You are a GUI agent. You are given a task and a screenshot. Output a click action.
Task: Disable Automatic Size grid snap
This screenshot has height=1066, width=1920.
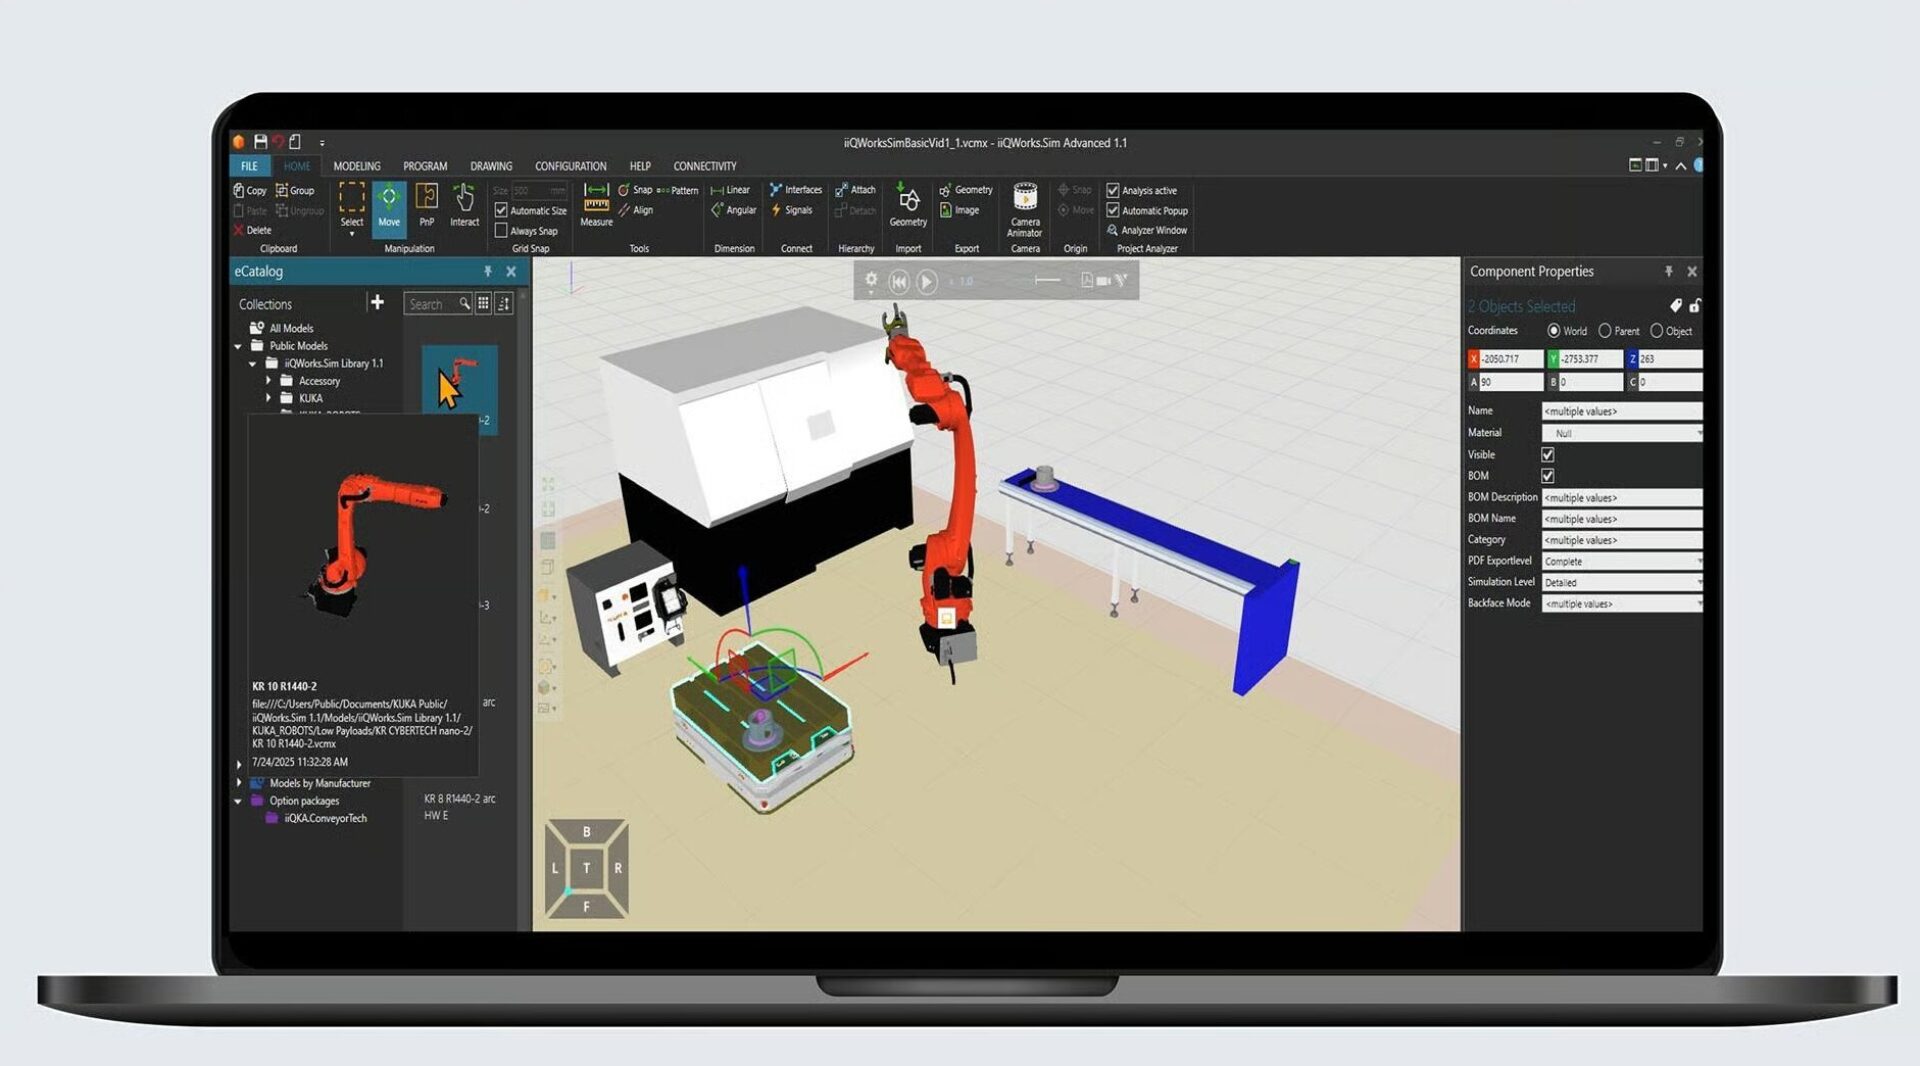[500, 210]
